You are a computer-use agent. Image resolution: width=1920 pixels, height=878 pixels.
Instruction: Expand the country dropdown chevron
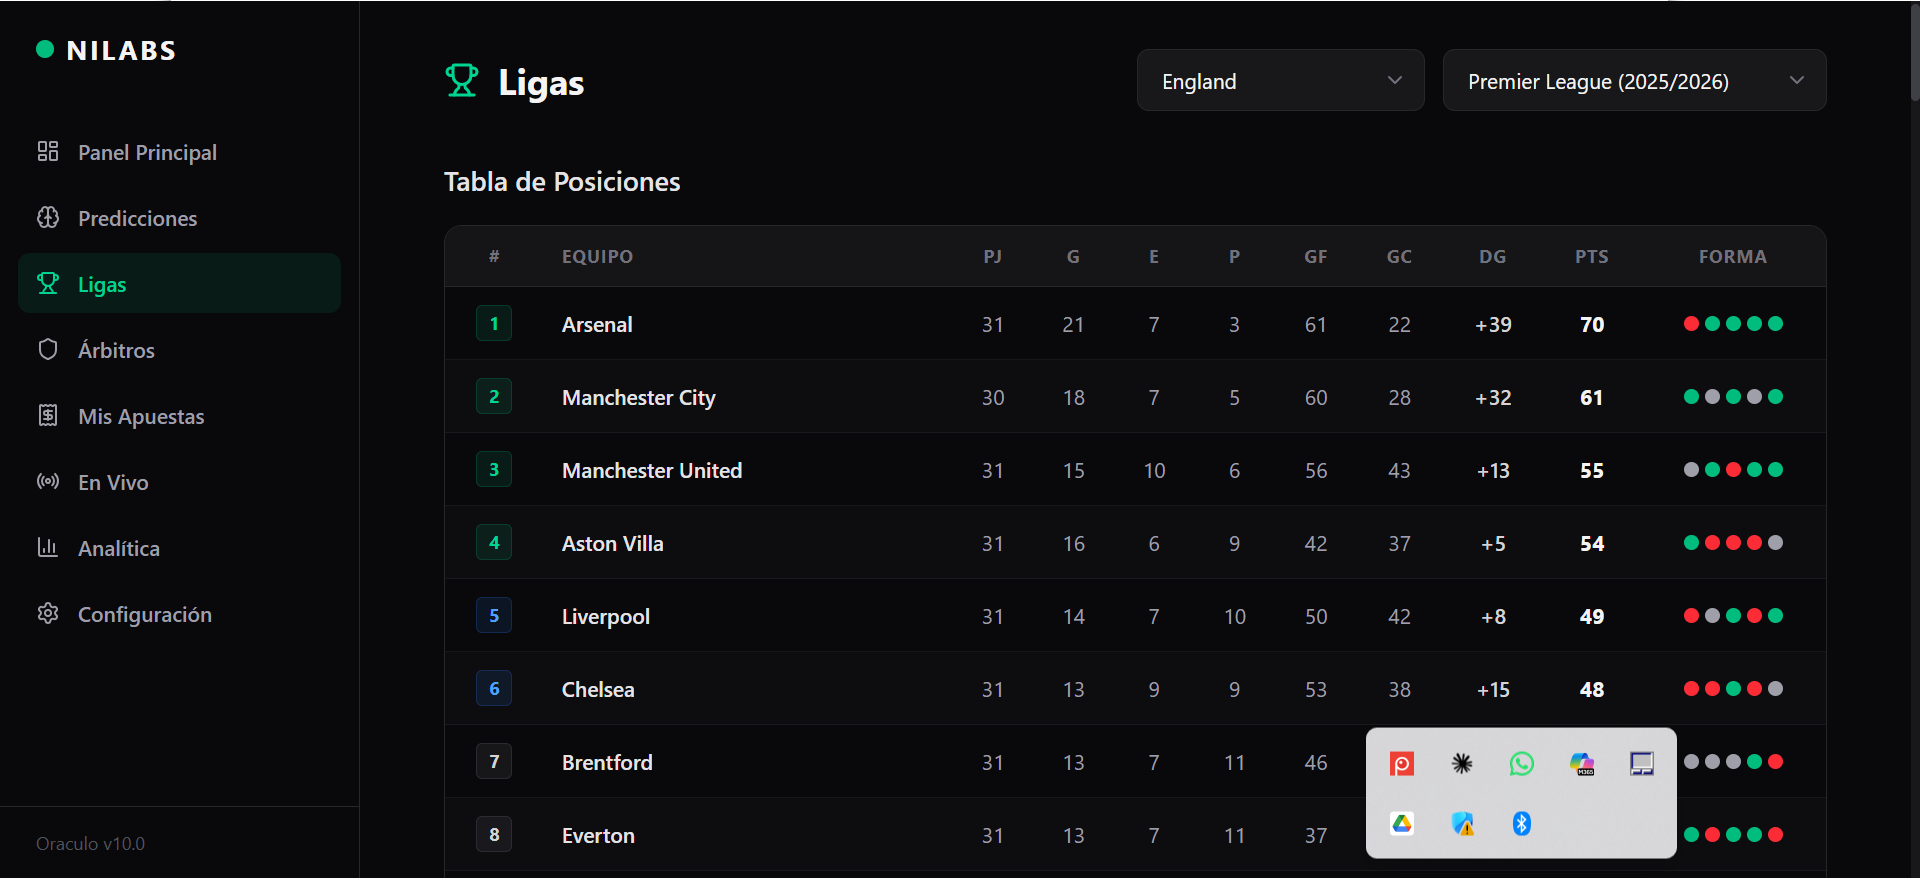(x=1396, y=81)
